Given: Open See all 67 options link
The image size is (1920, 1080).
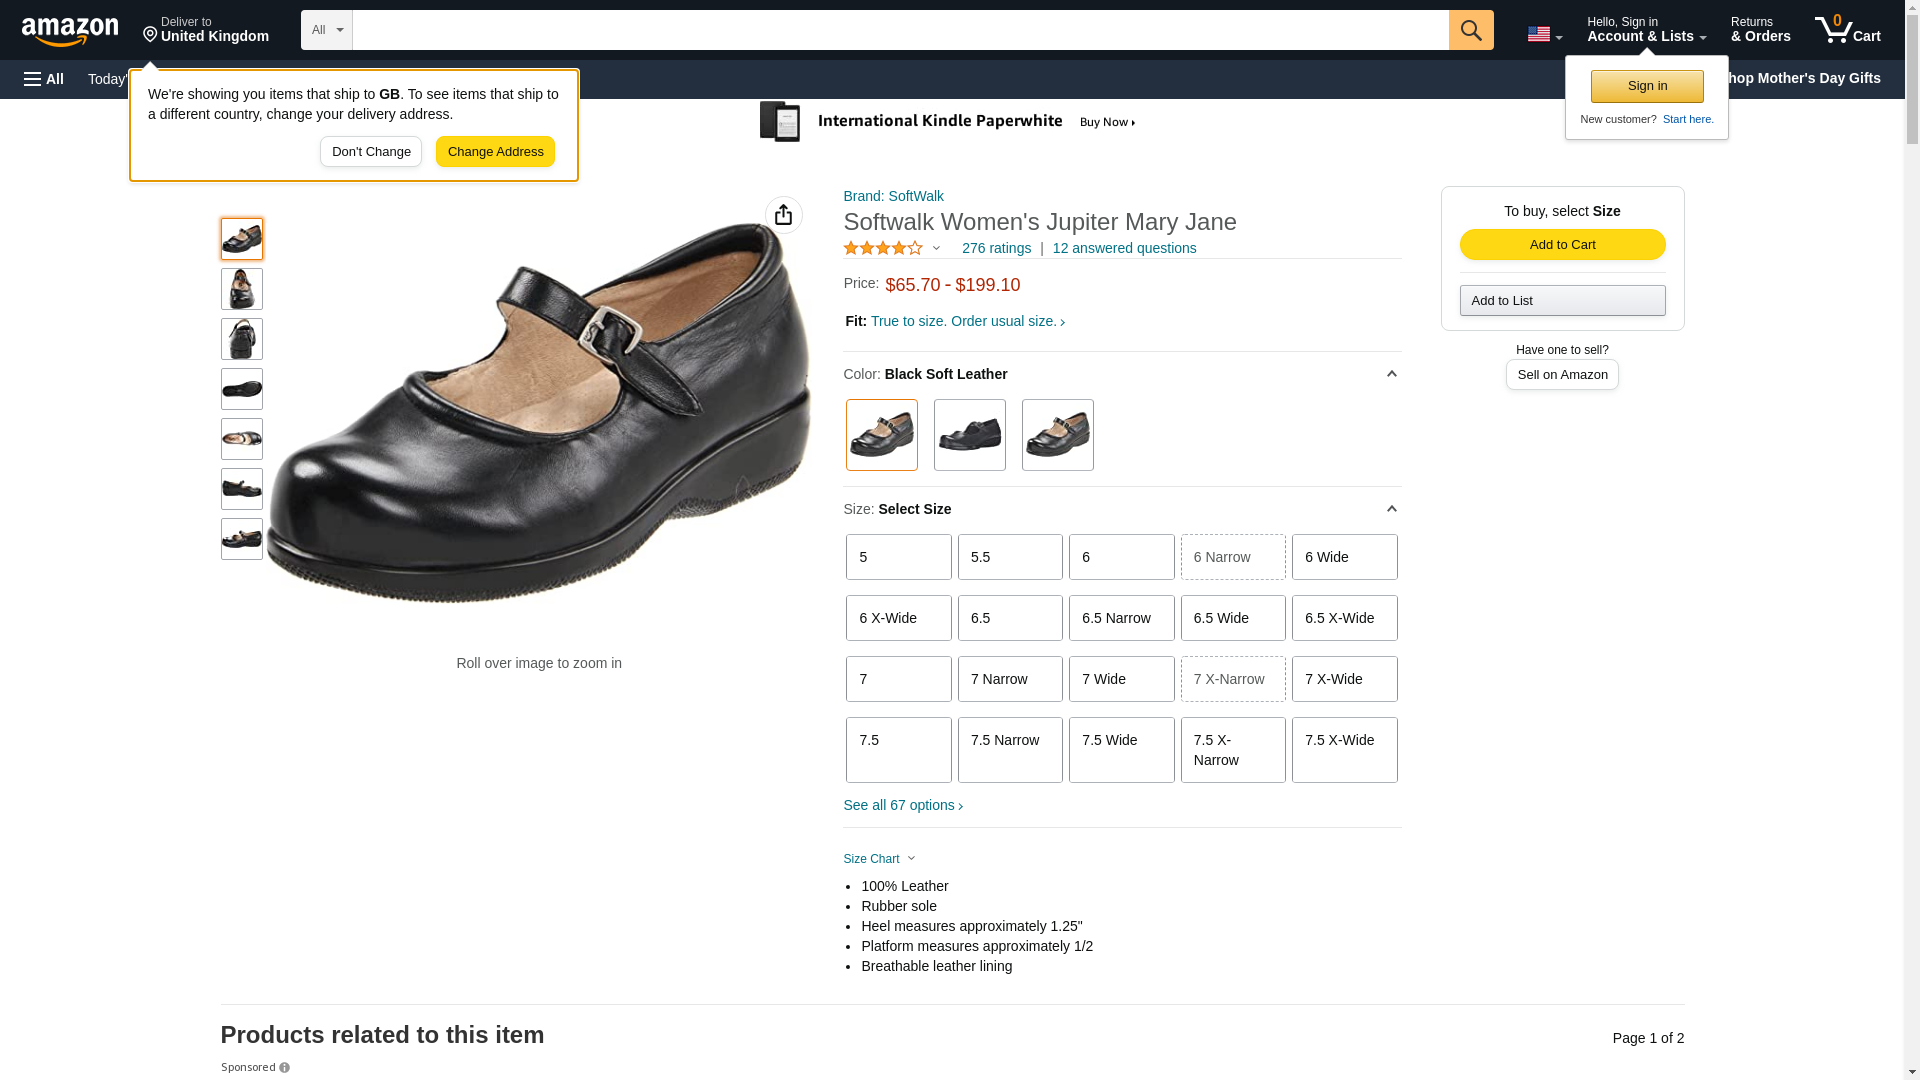Looking at the screenshot, I should 902,806.
